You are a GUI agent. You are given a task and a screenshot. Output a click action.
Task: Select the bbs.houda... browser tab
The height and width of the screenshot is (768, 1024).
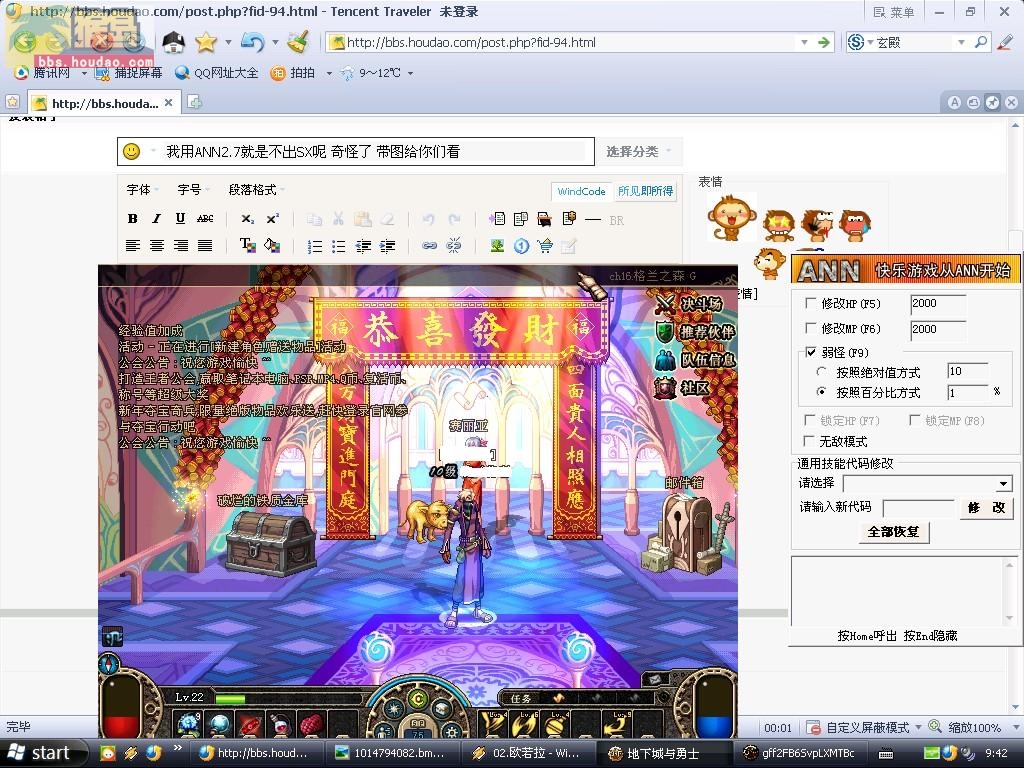pyautogui.click(x=104, y=103)
